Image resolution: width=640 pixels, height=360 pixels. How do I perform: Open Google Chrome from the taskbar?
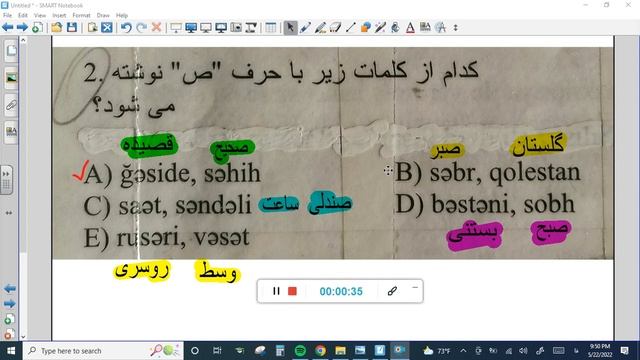320,351
